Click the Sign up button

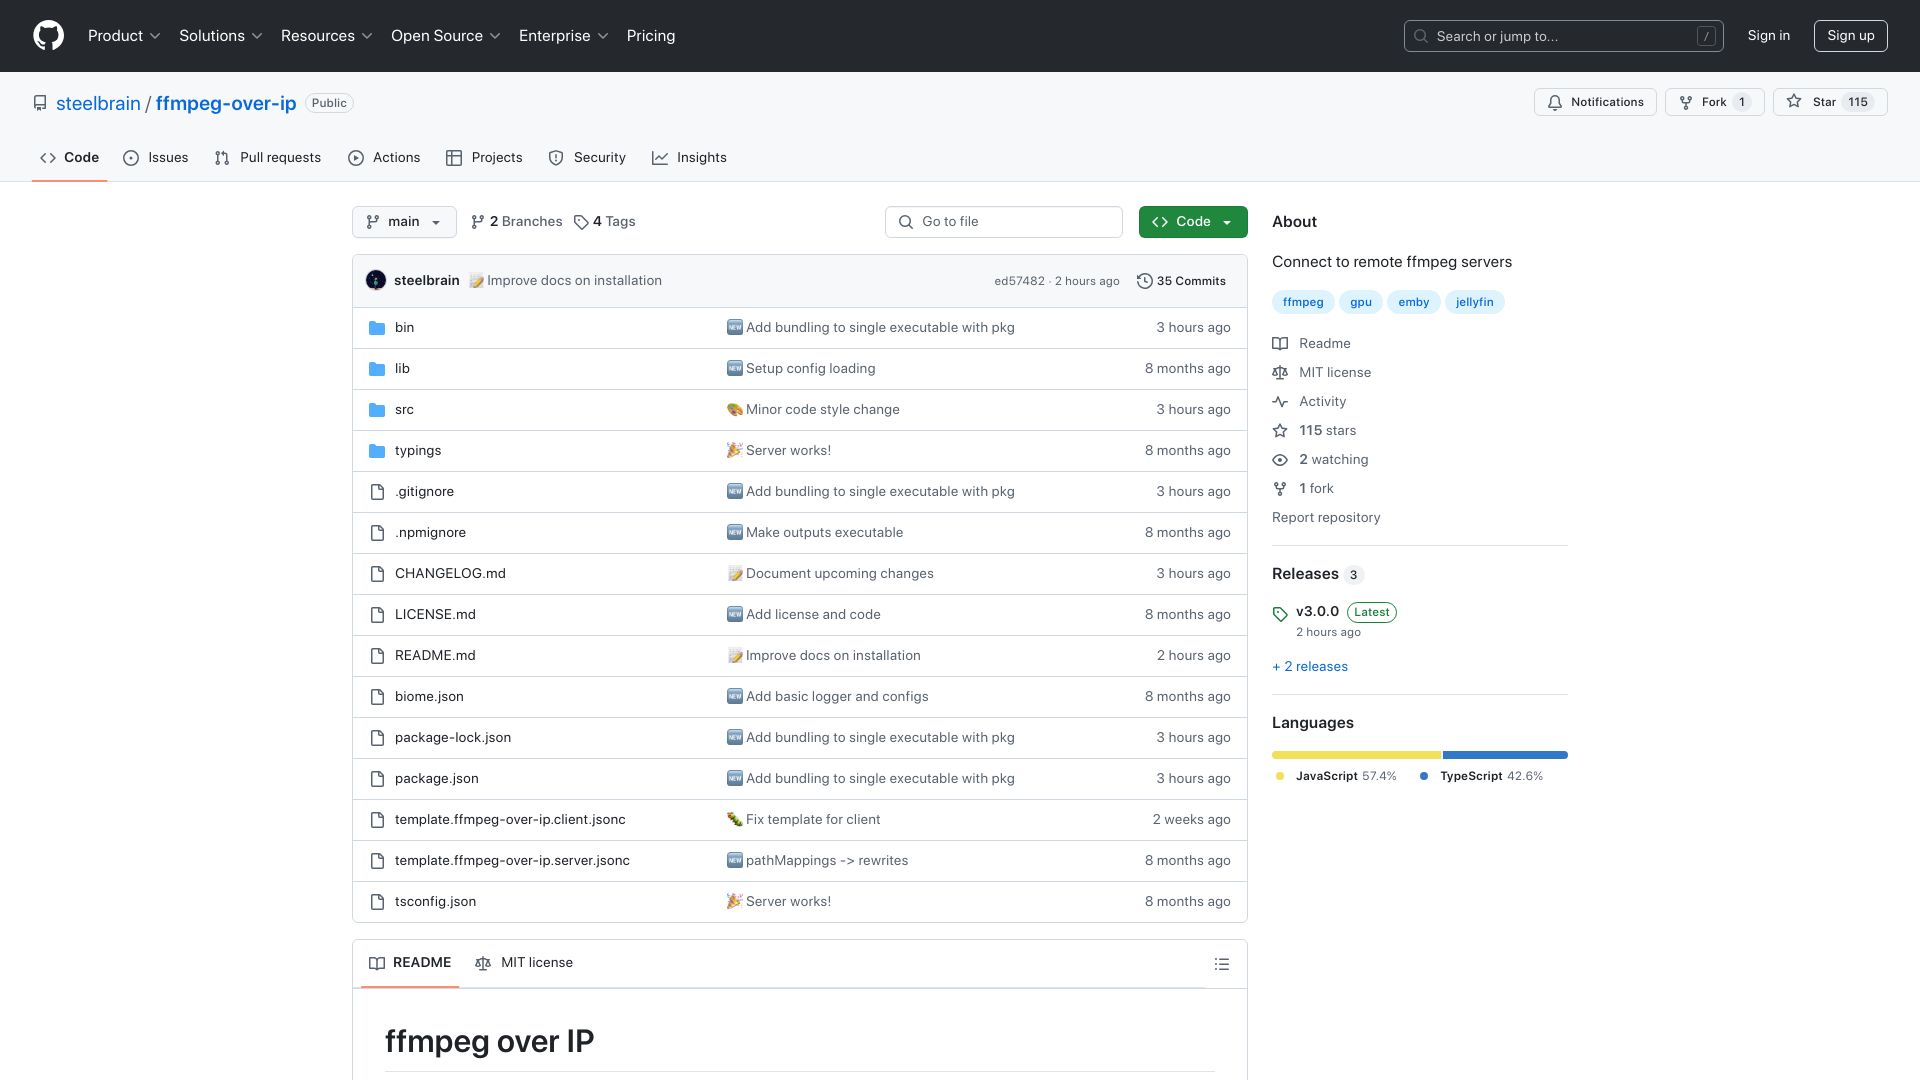(1851, 36)
